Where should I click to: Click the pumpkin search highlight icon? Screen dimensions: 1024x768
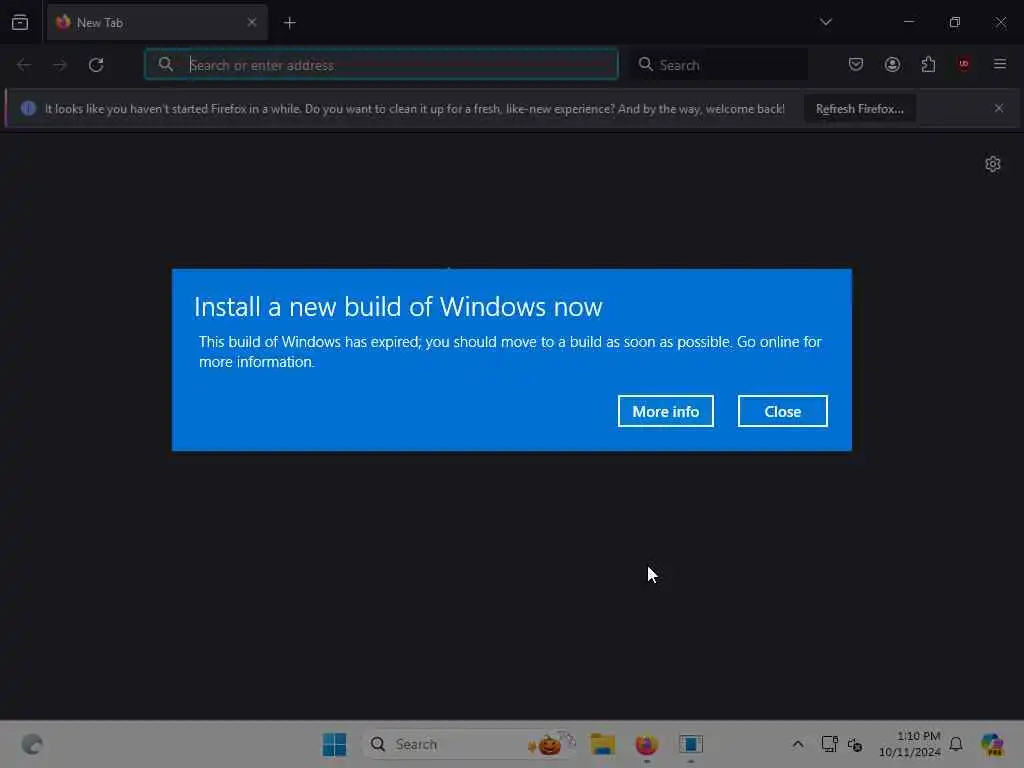click(x=551, y=743)
